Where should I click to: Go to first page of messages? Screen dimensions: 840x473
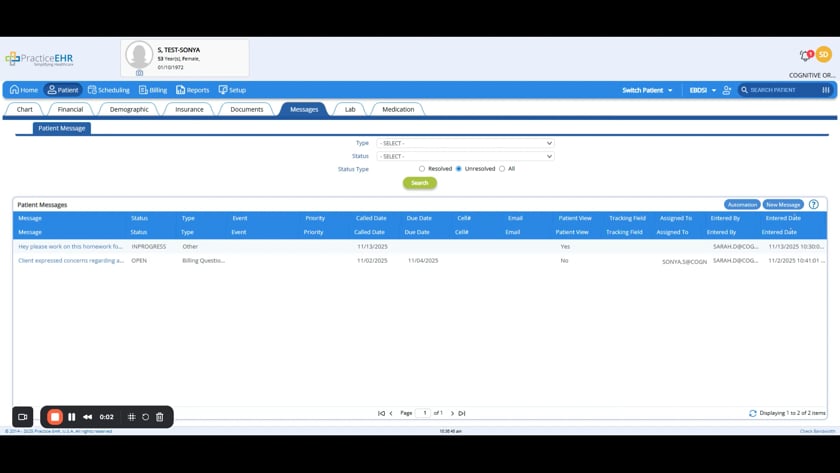click(381, 413)
